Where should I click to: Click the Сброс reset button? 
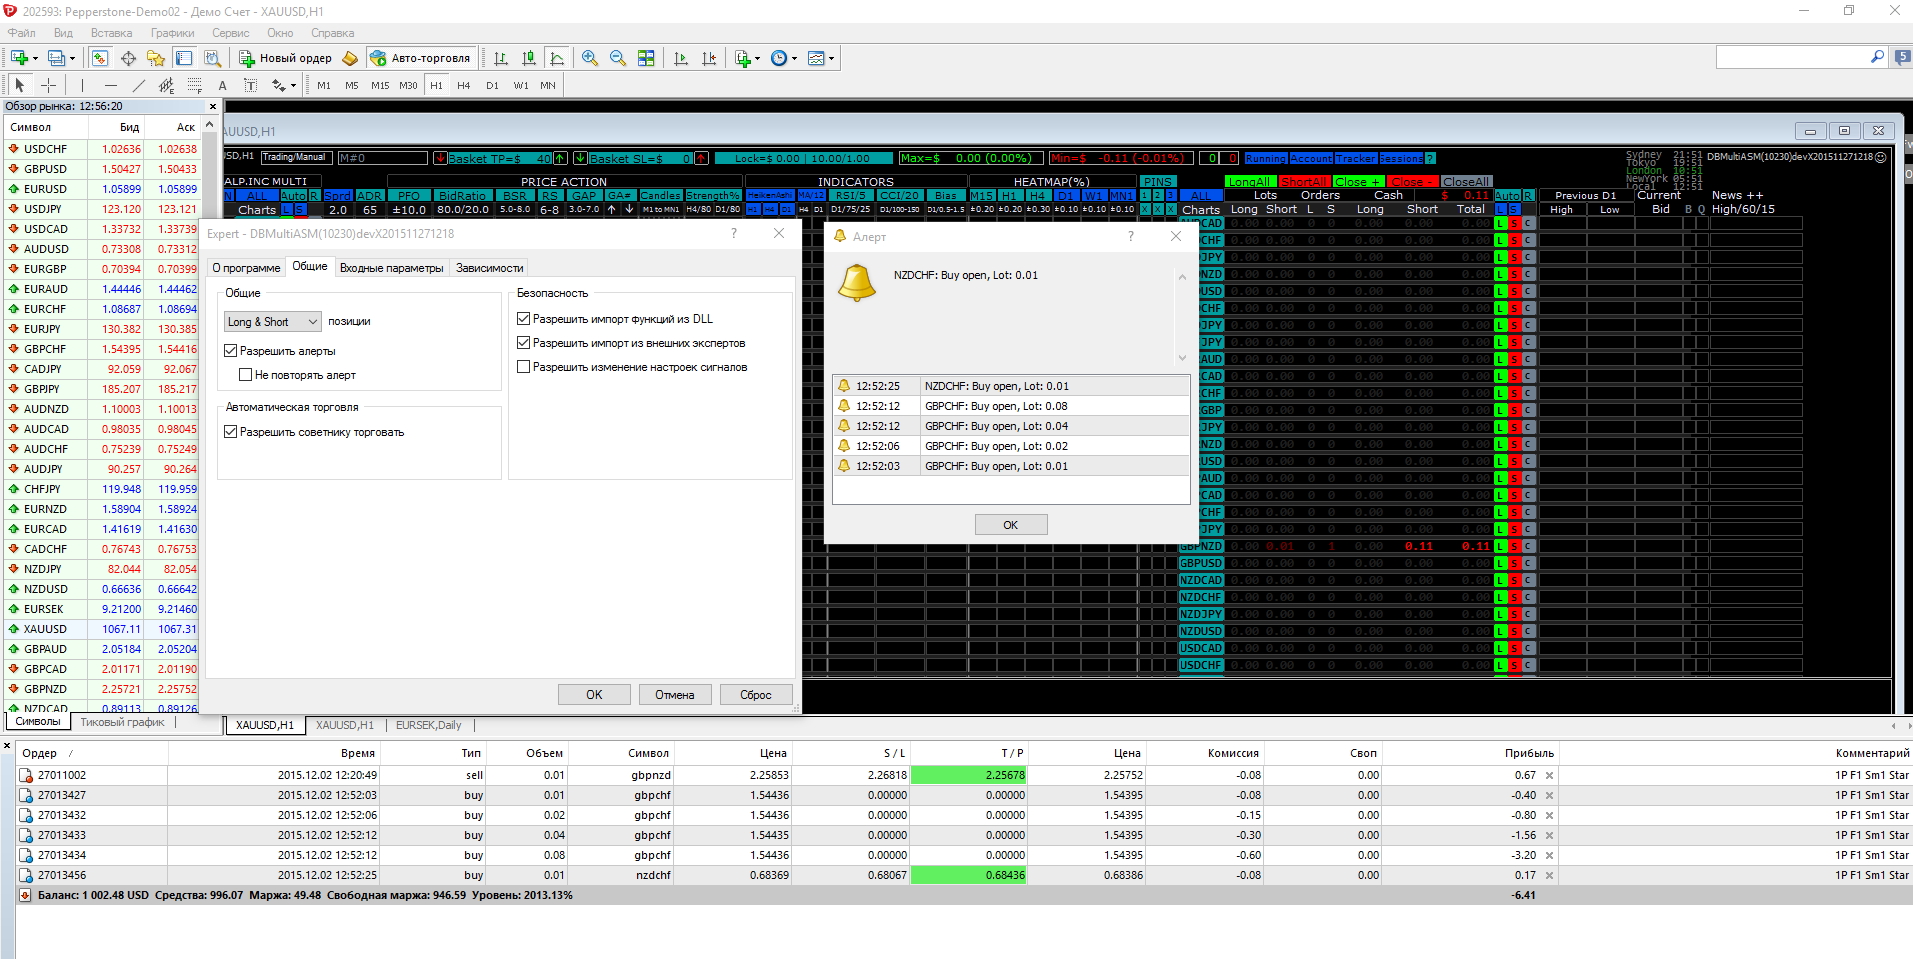pos(756,695)
